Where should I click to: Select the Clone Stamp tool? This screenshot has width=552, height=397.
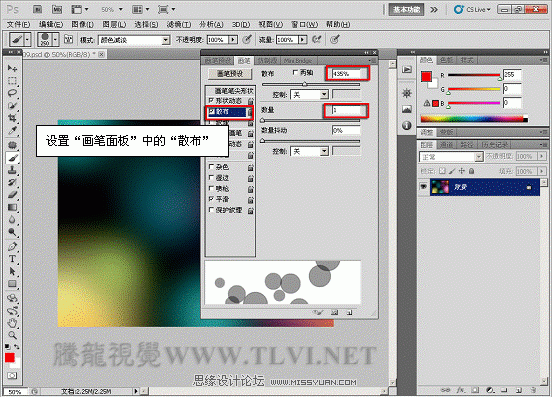tap(12, 170)
